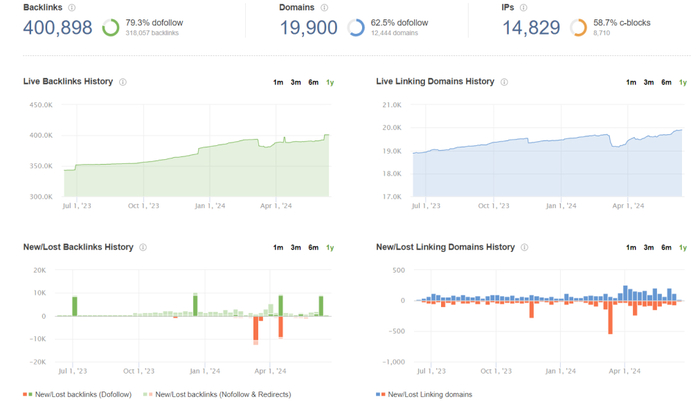700x404 pixels.
Task: Toggle New/Lost backlinks (Dofollow) legend series
Action: point(77,395)
